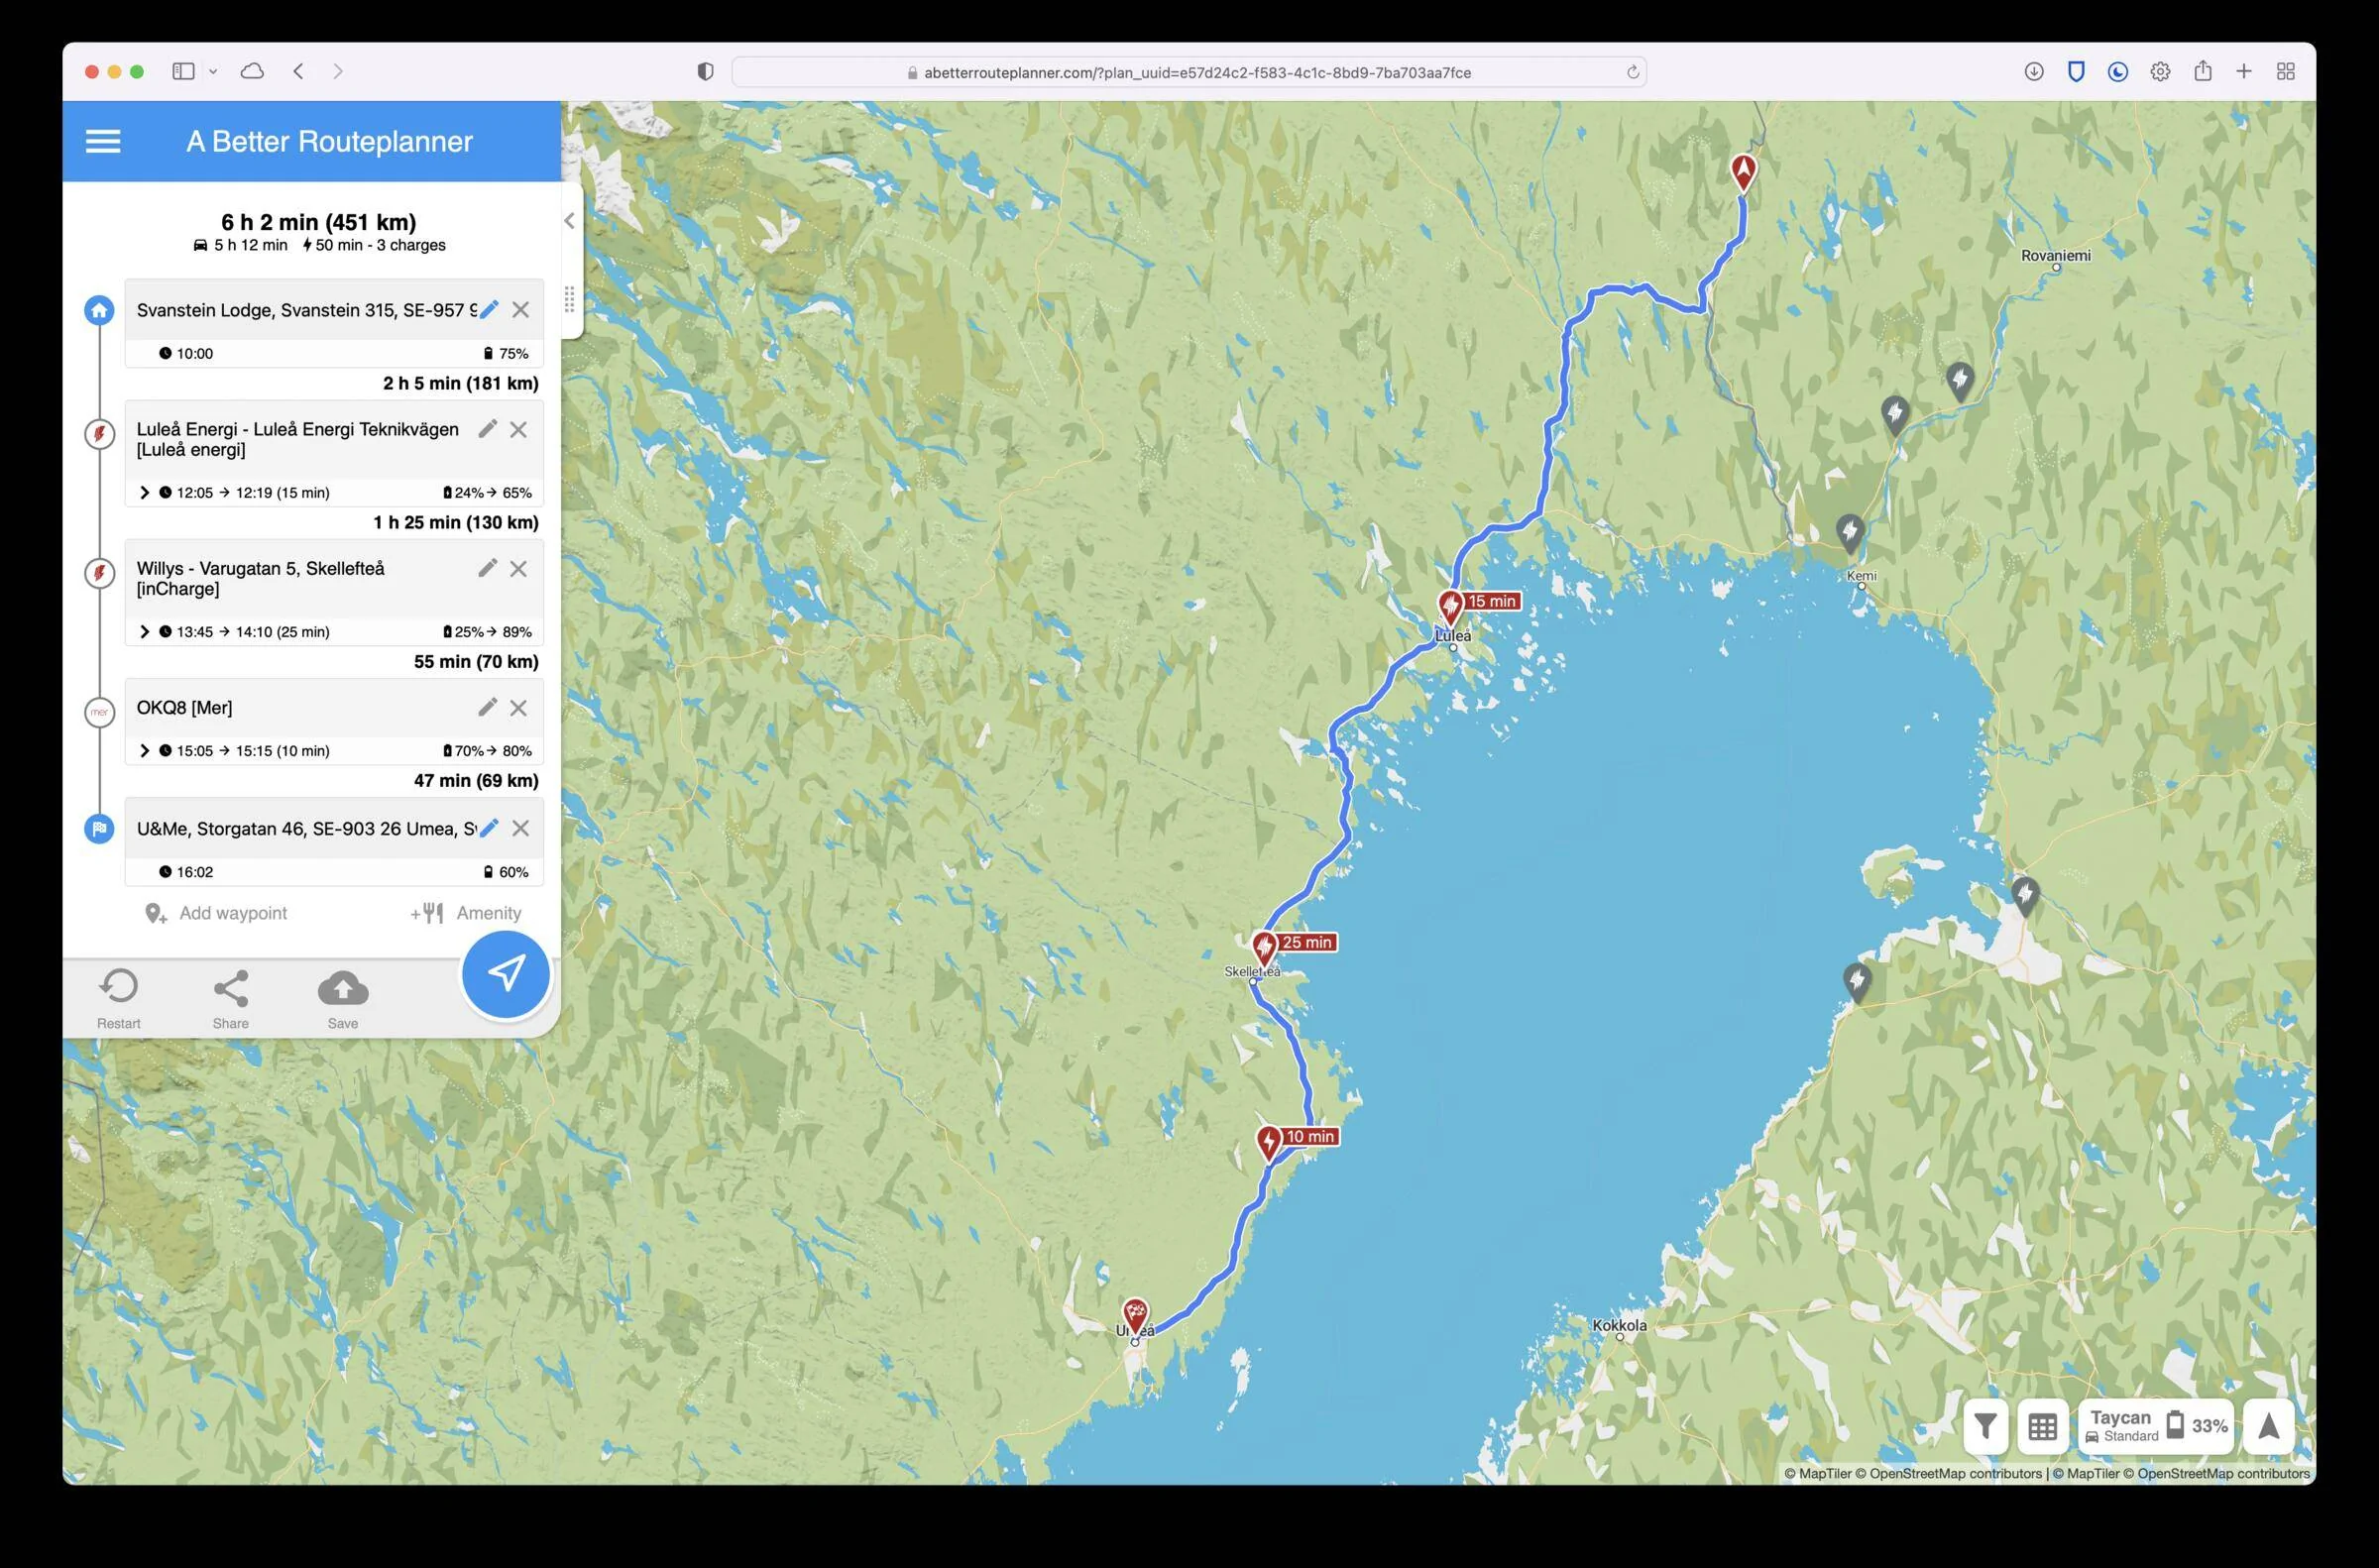Click the start position marker on map
Image resolution: width=2379 pixels, height=1568 pixels.
pos(1743,172)
